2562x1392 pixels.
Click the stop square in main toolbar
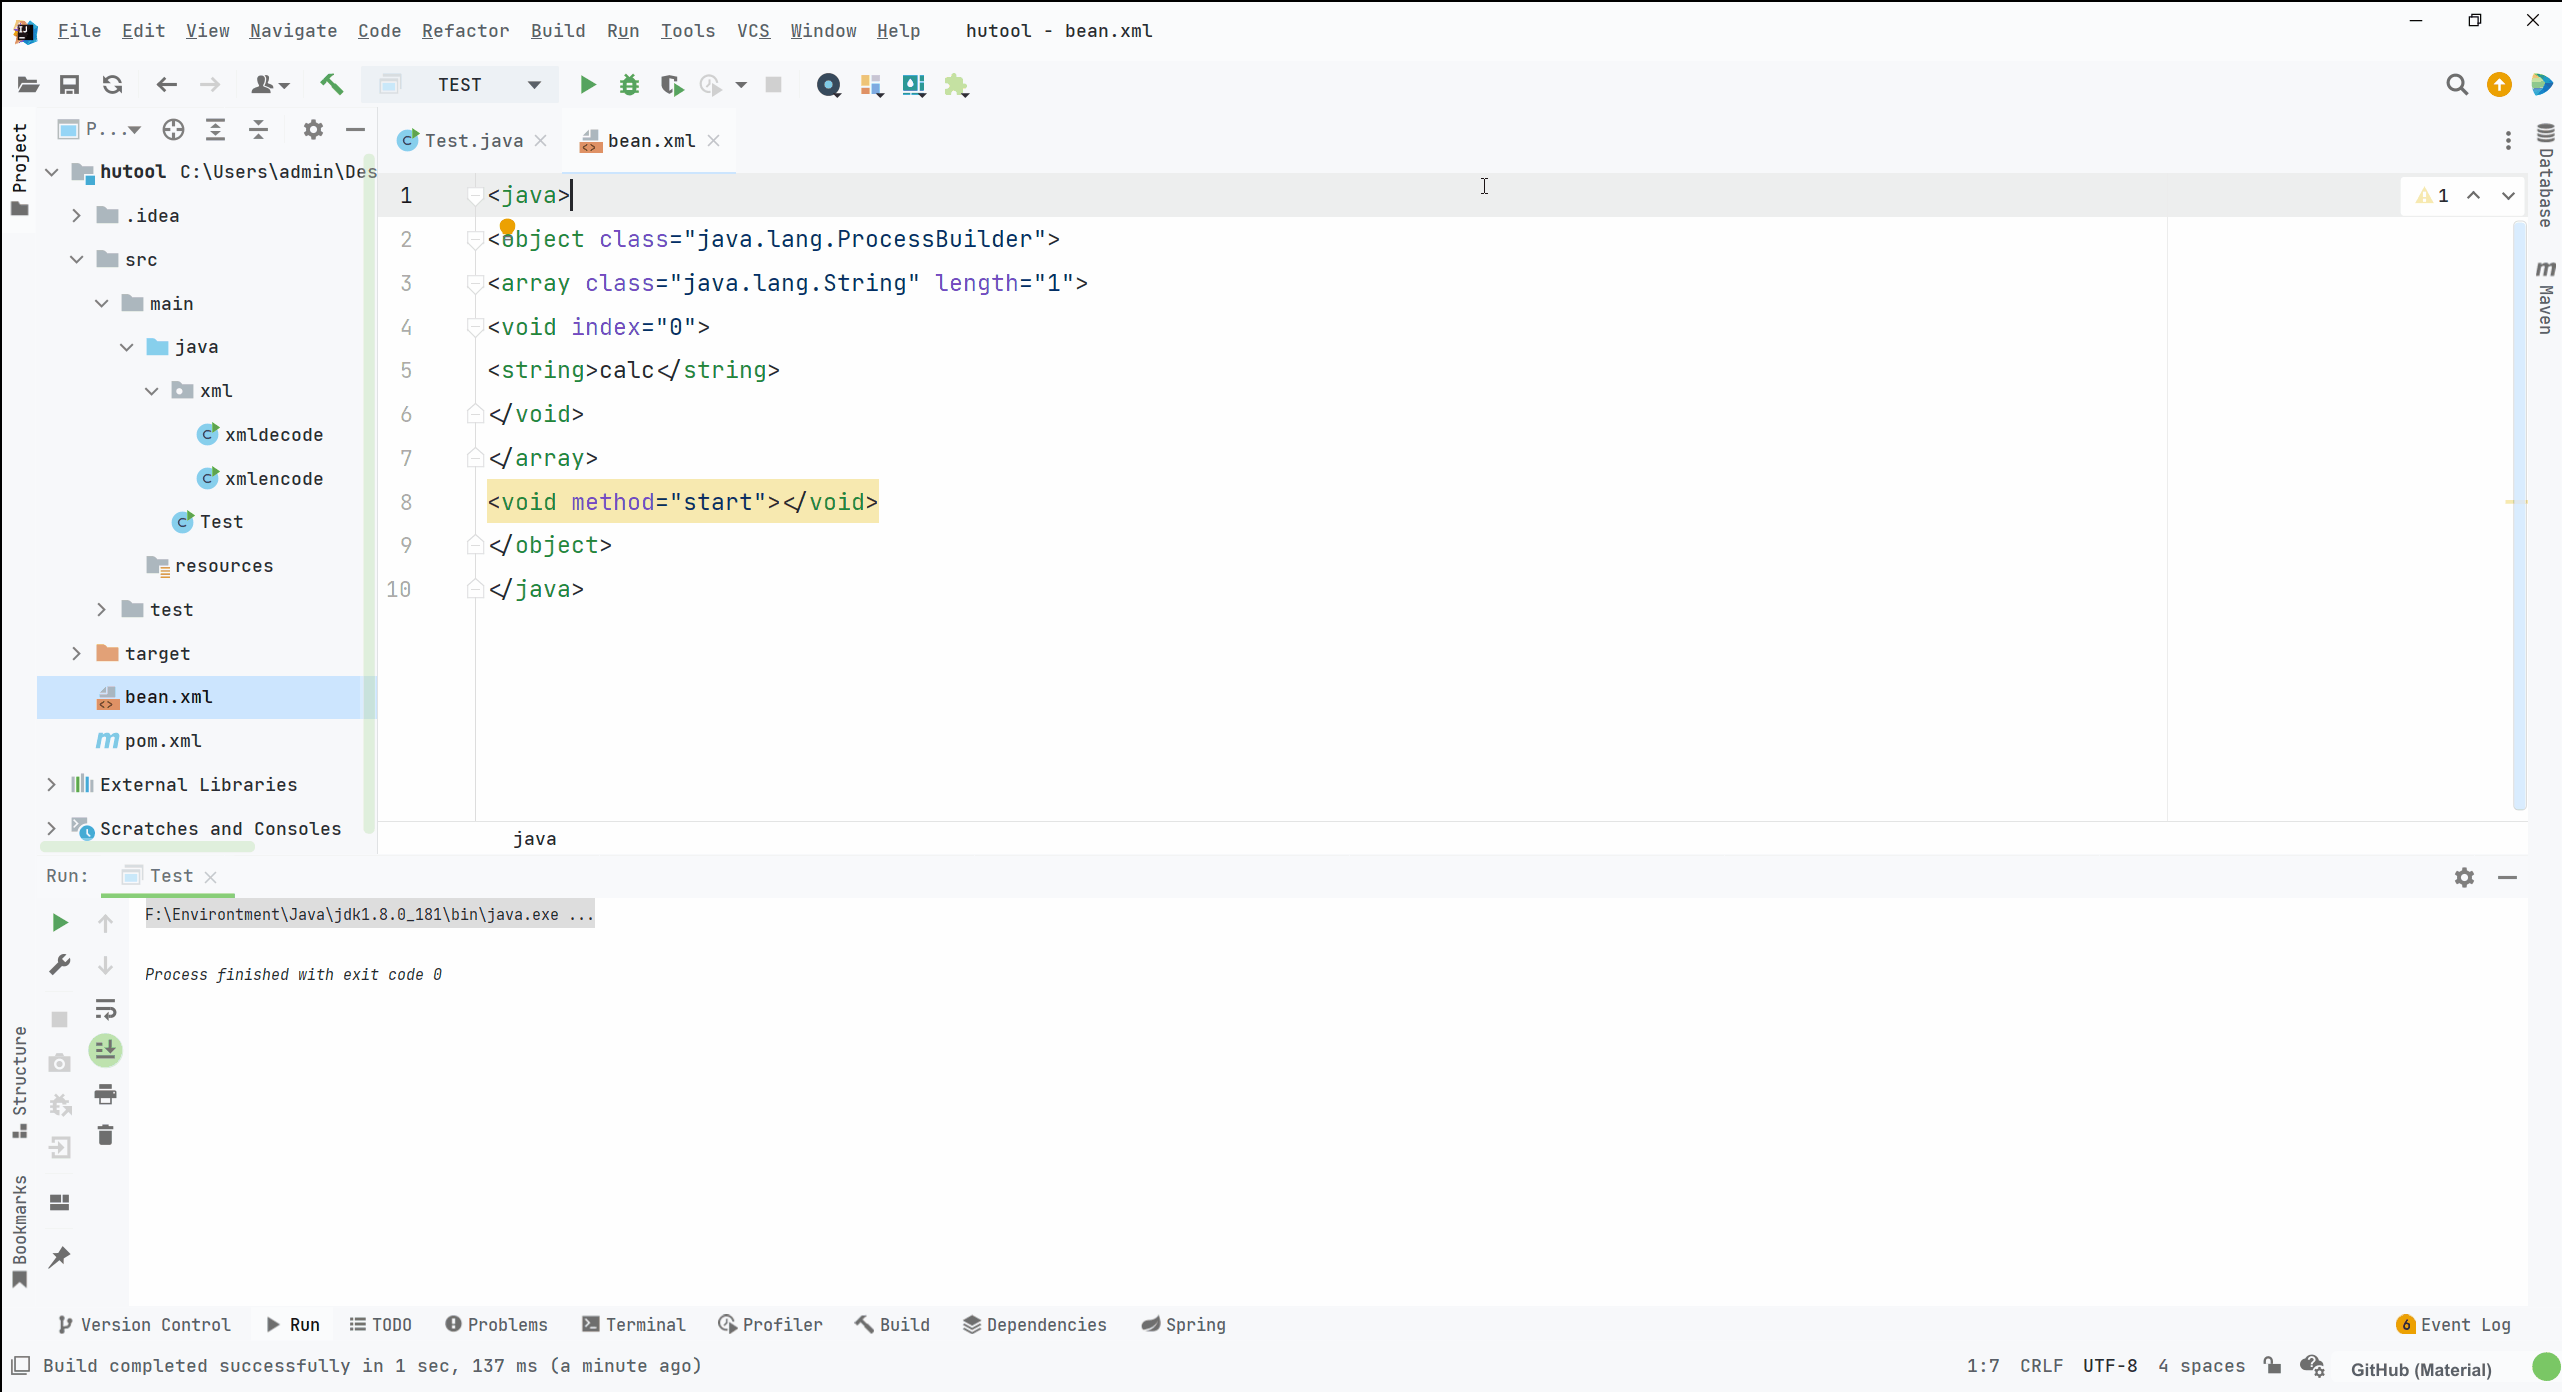point(773,85)
